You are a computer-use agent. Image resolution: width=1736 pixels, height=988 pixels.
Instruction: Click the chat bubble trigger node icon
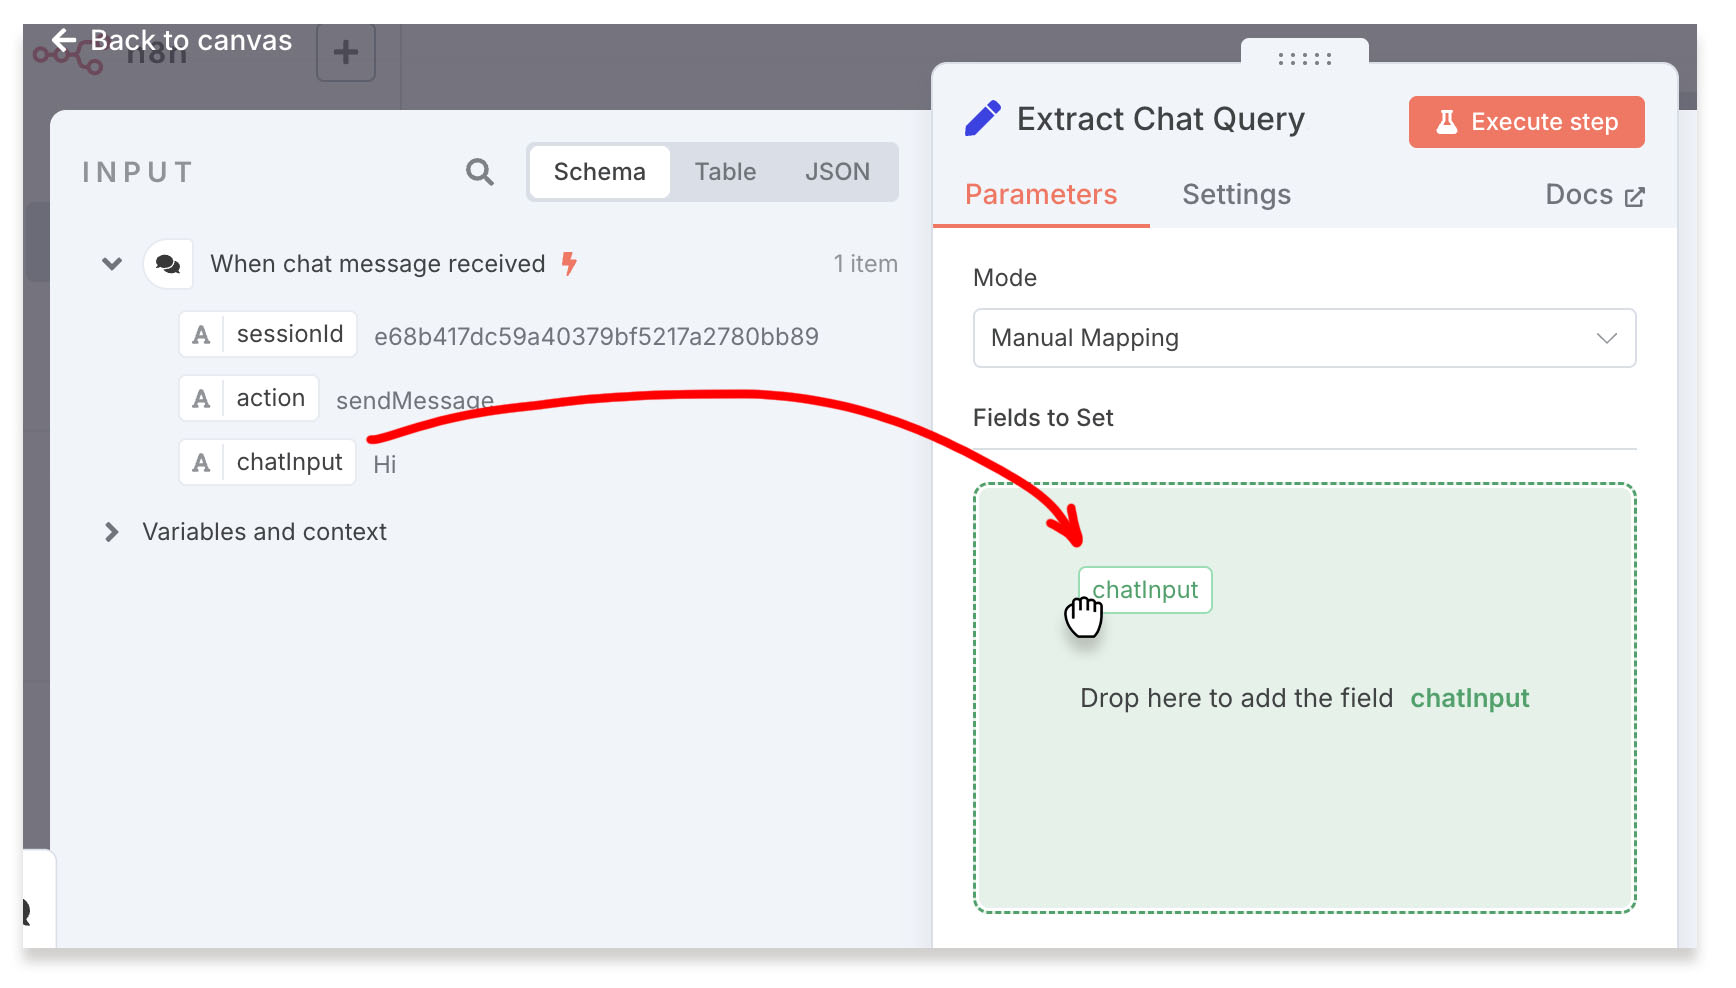168,264
